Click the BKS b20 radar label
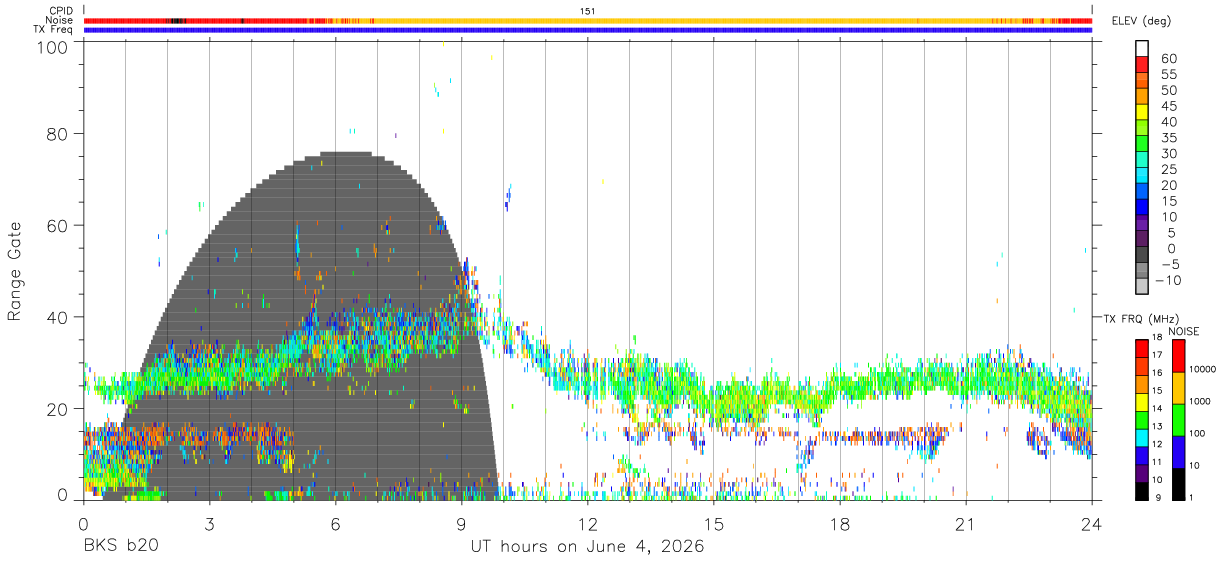The width and height of the screenshot is (1228, 567). [x=121, y=547]
